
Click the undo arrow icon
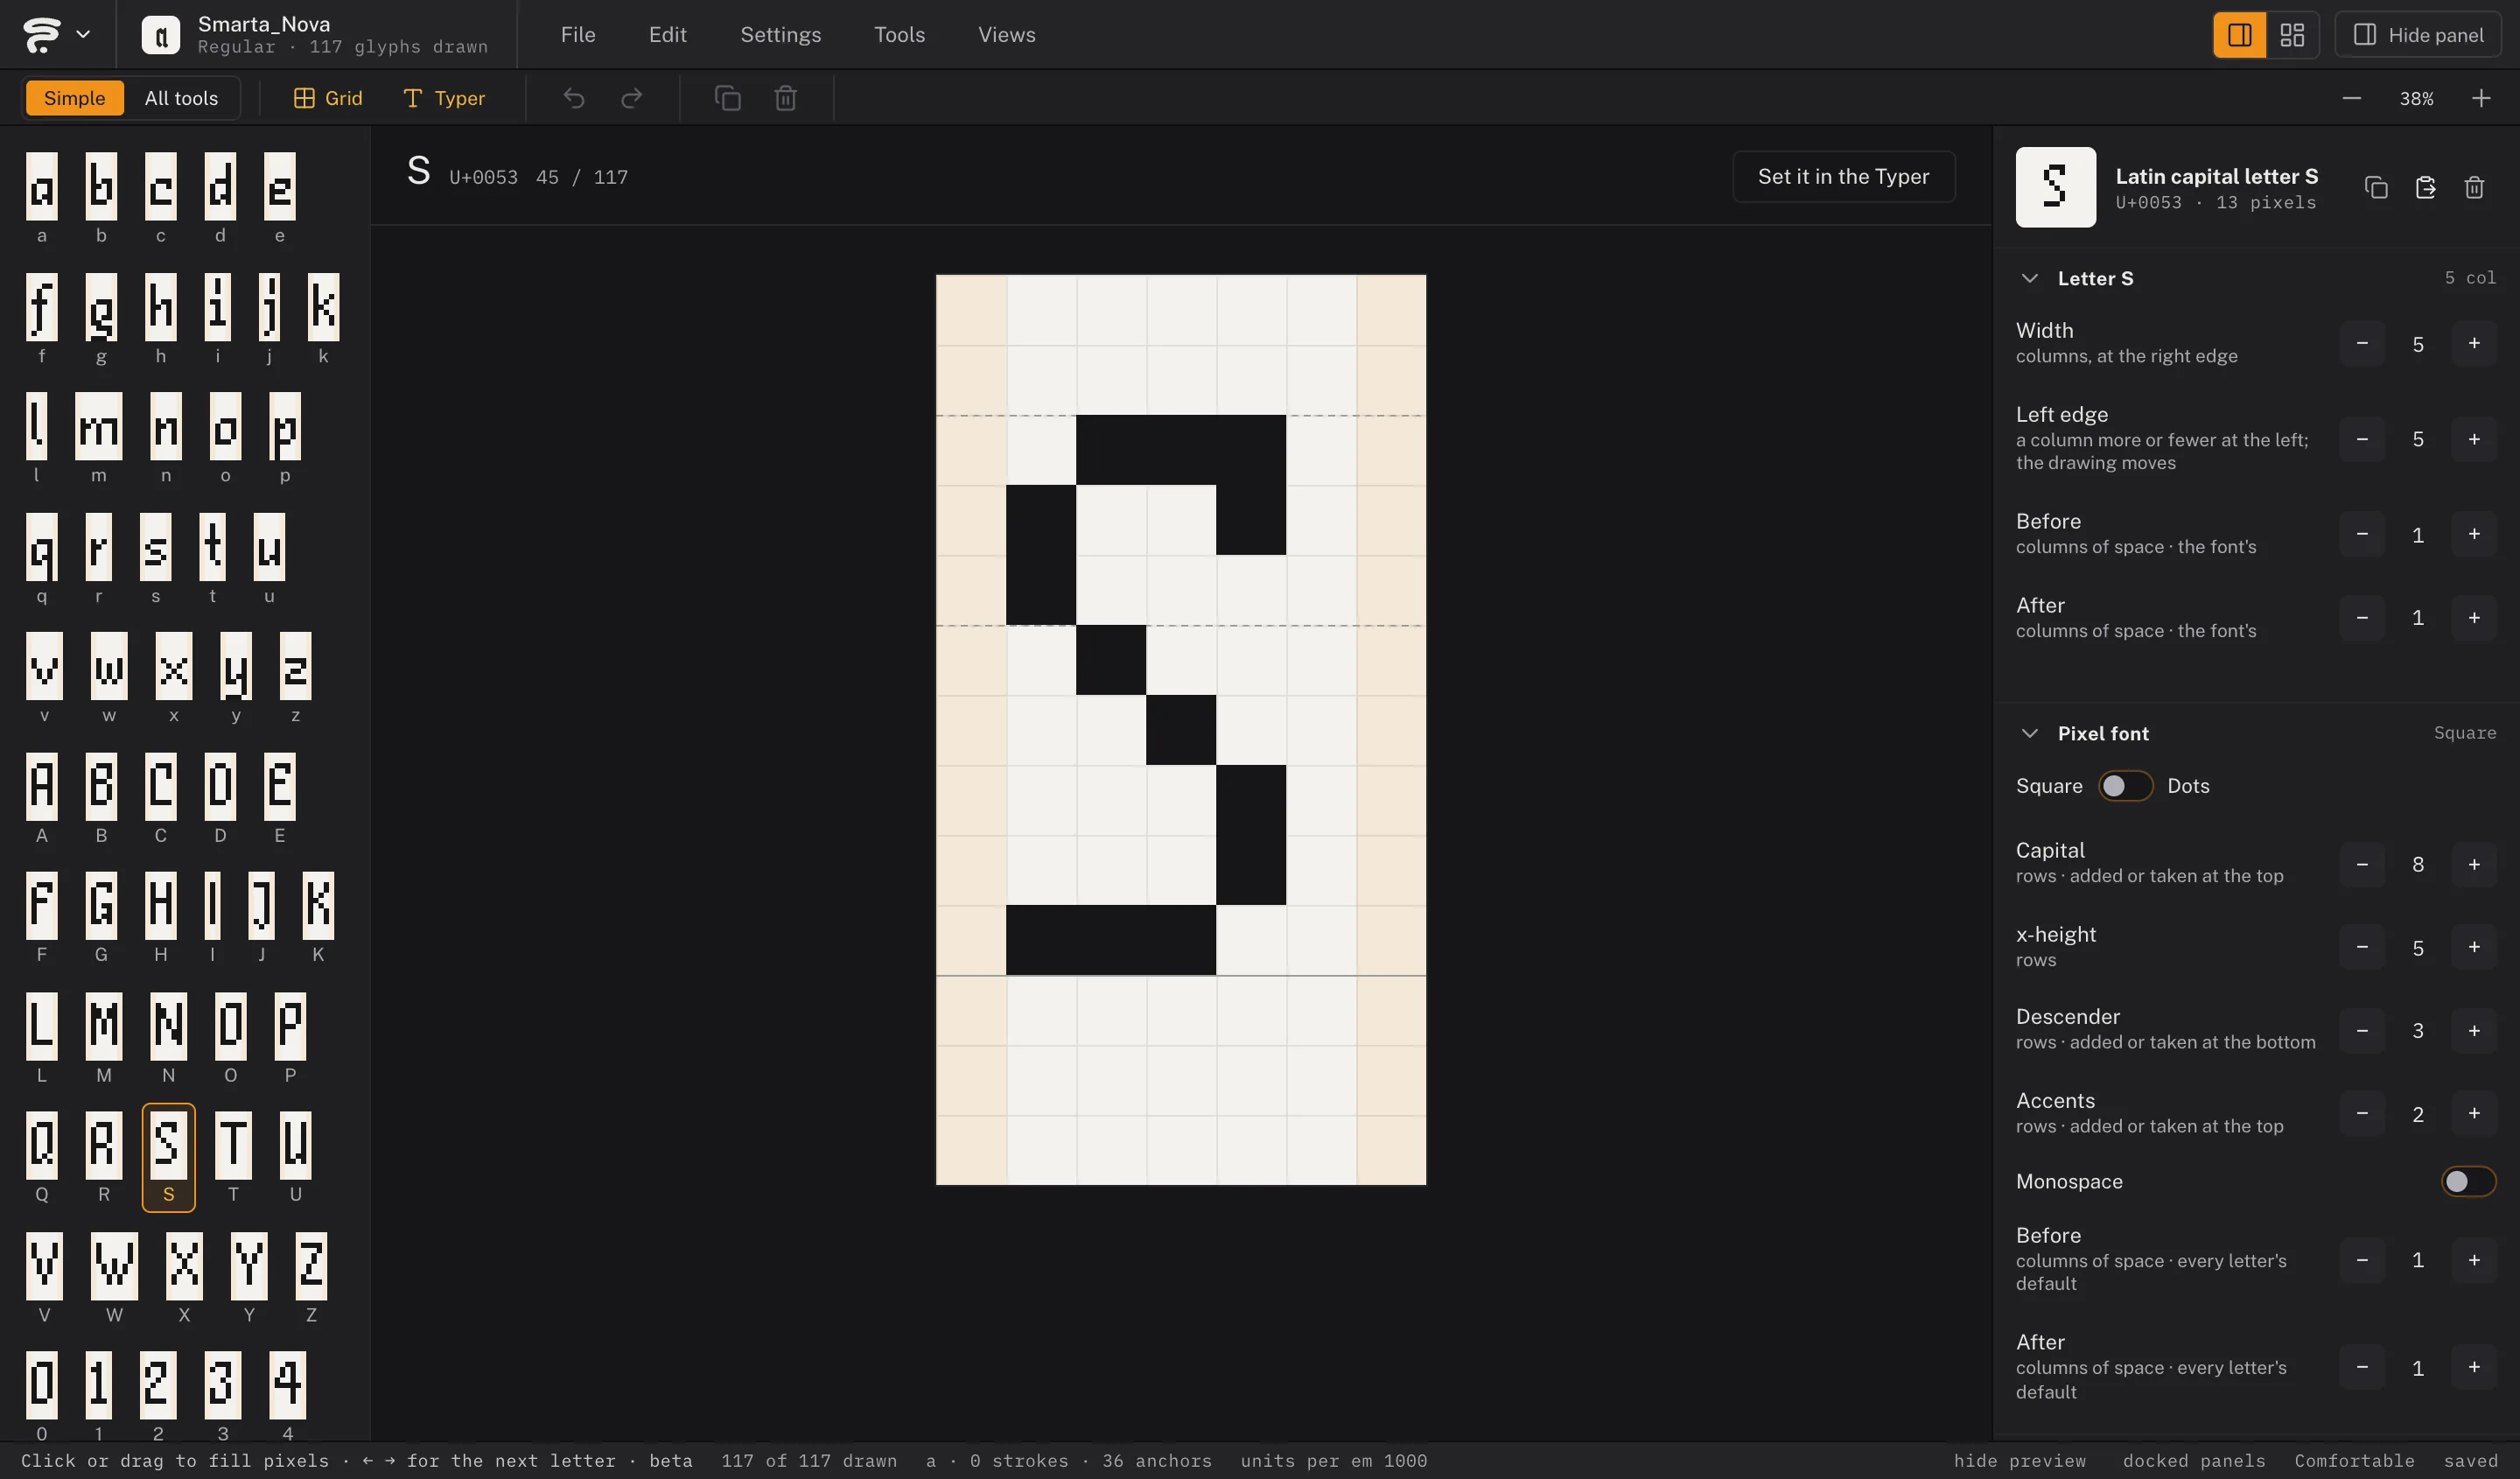point(574,98)
